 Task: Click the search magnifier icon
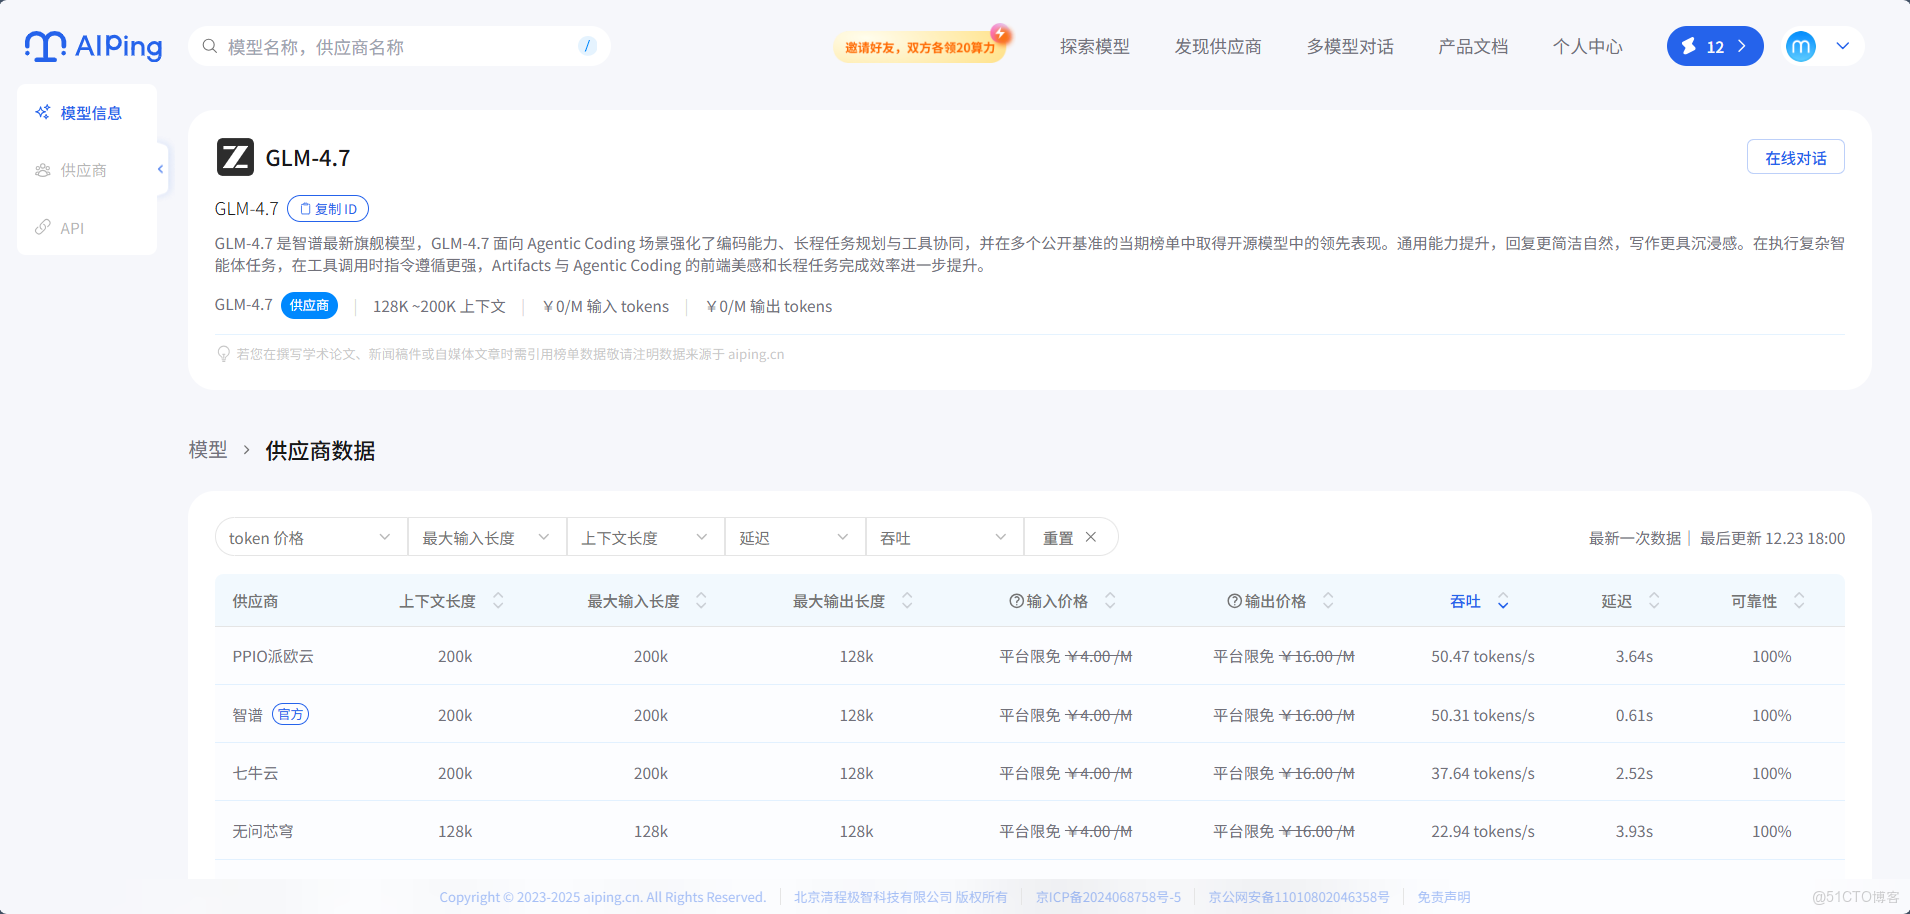coord(210,46)
